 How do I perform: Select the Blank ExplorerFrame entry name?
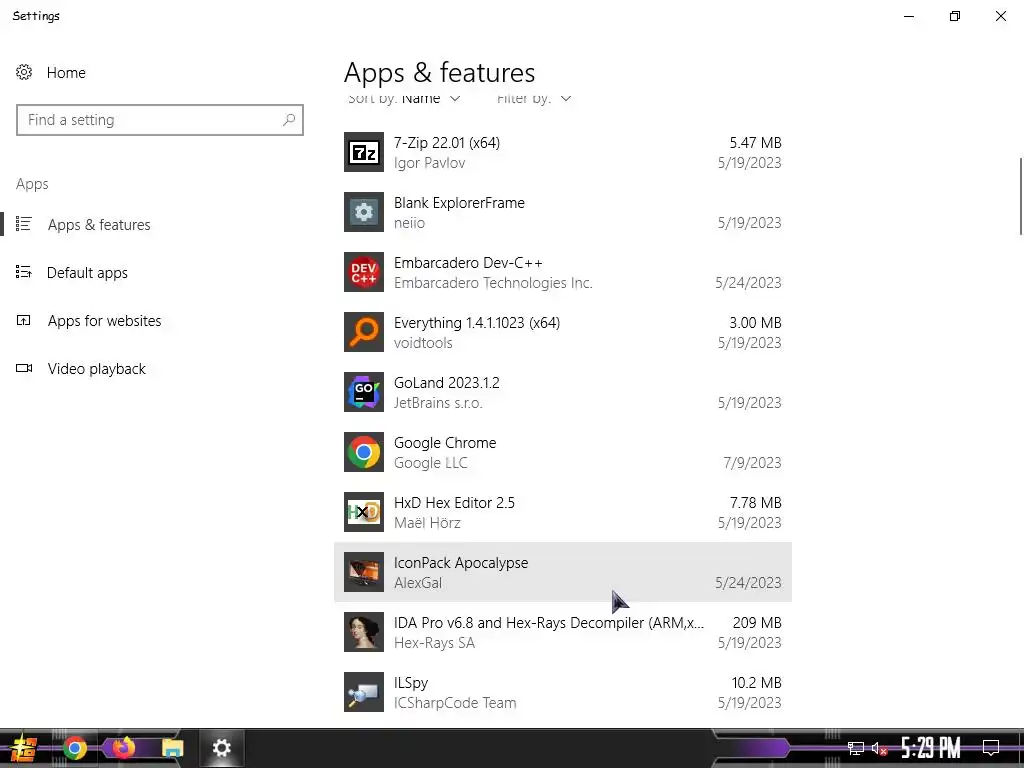tap(459, 202)
